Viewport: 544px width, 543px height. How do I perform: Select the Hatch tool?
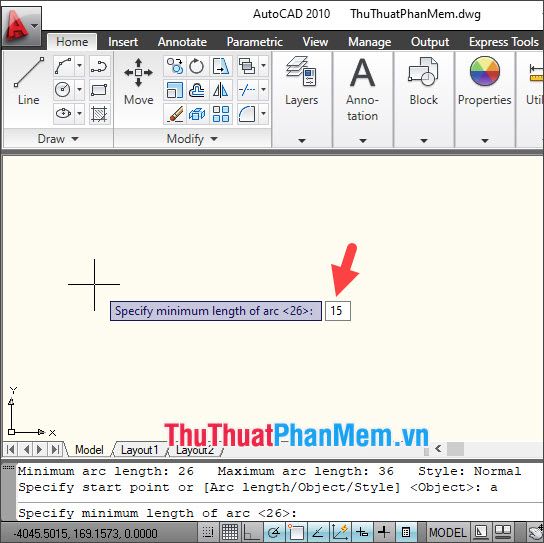click(100, 113)
